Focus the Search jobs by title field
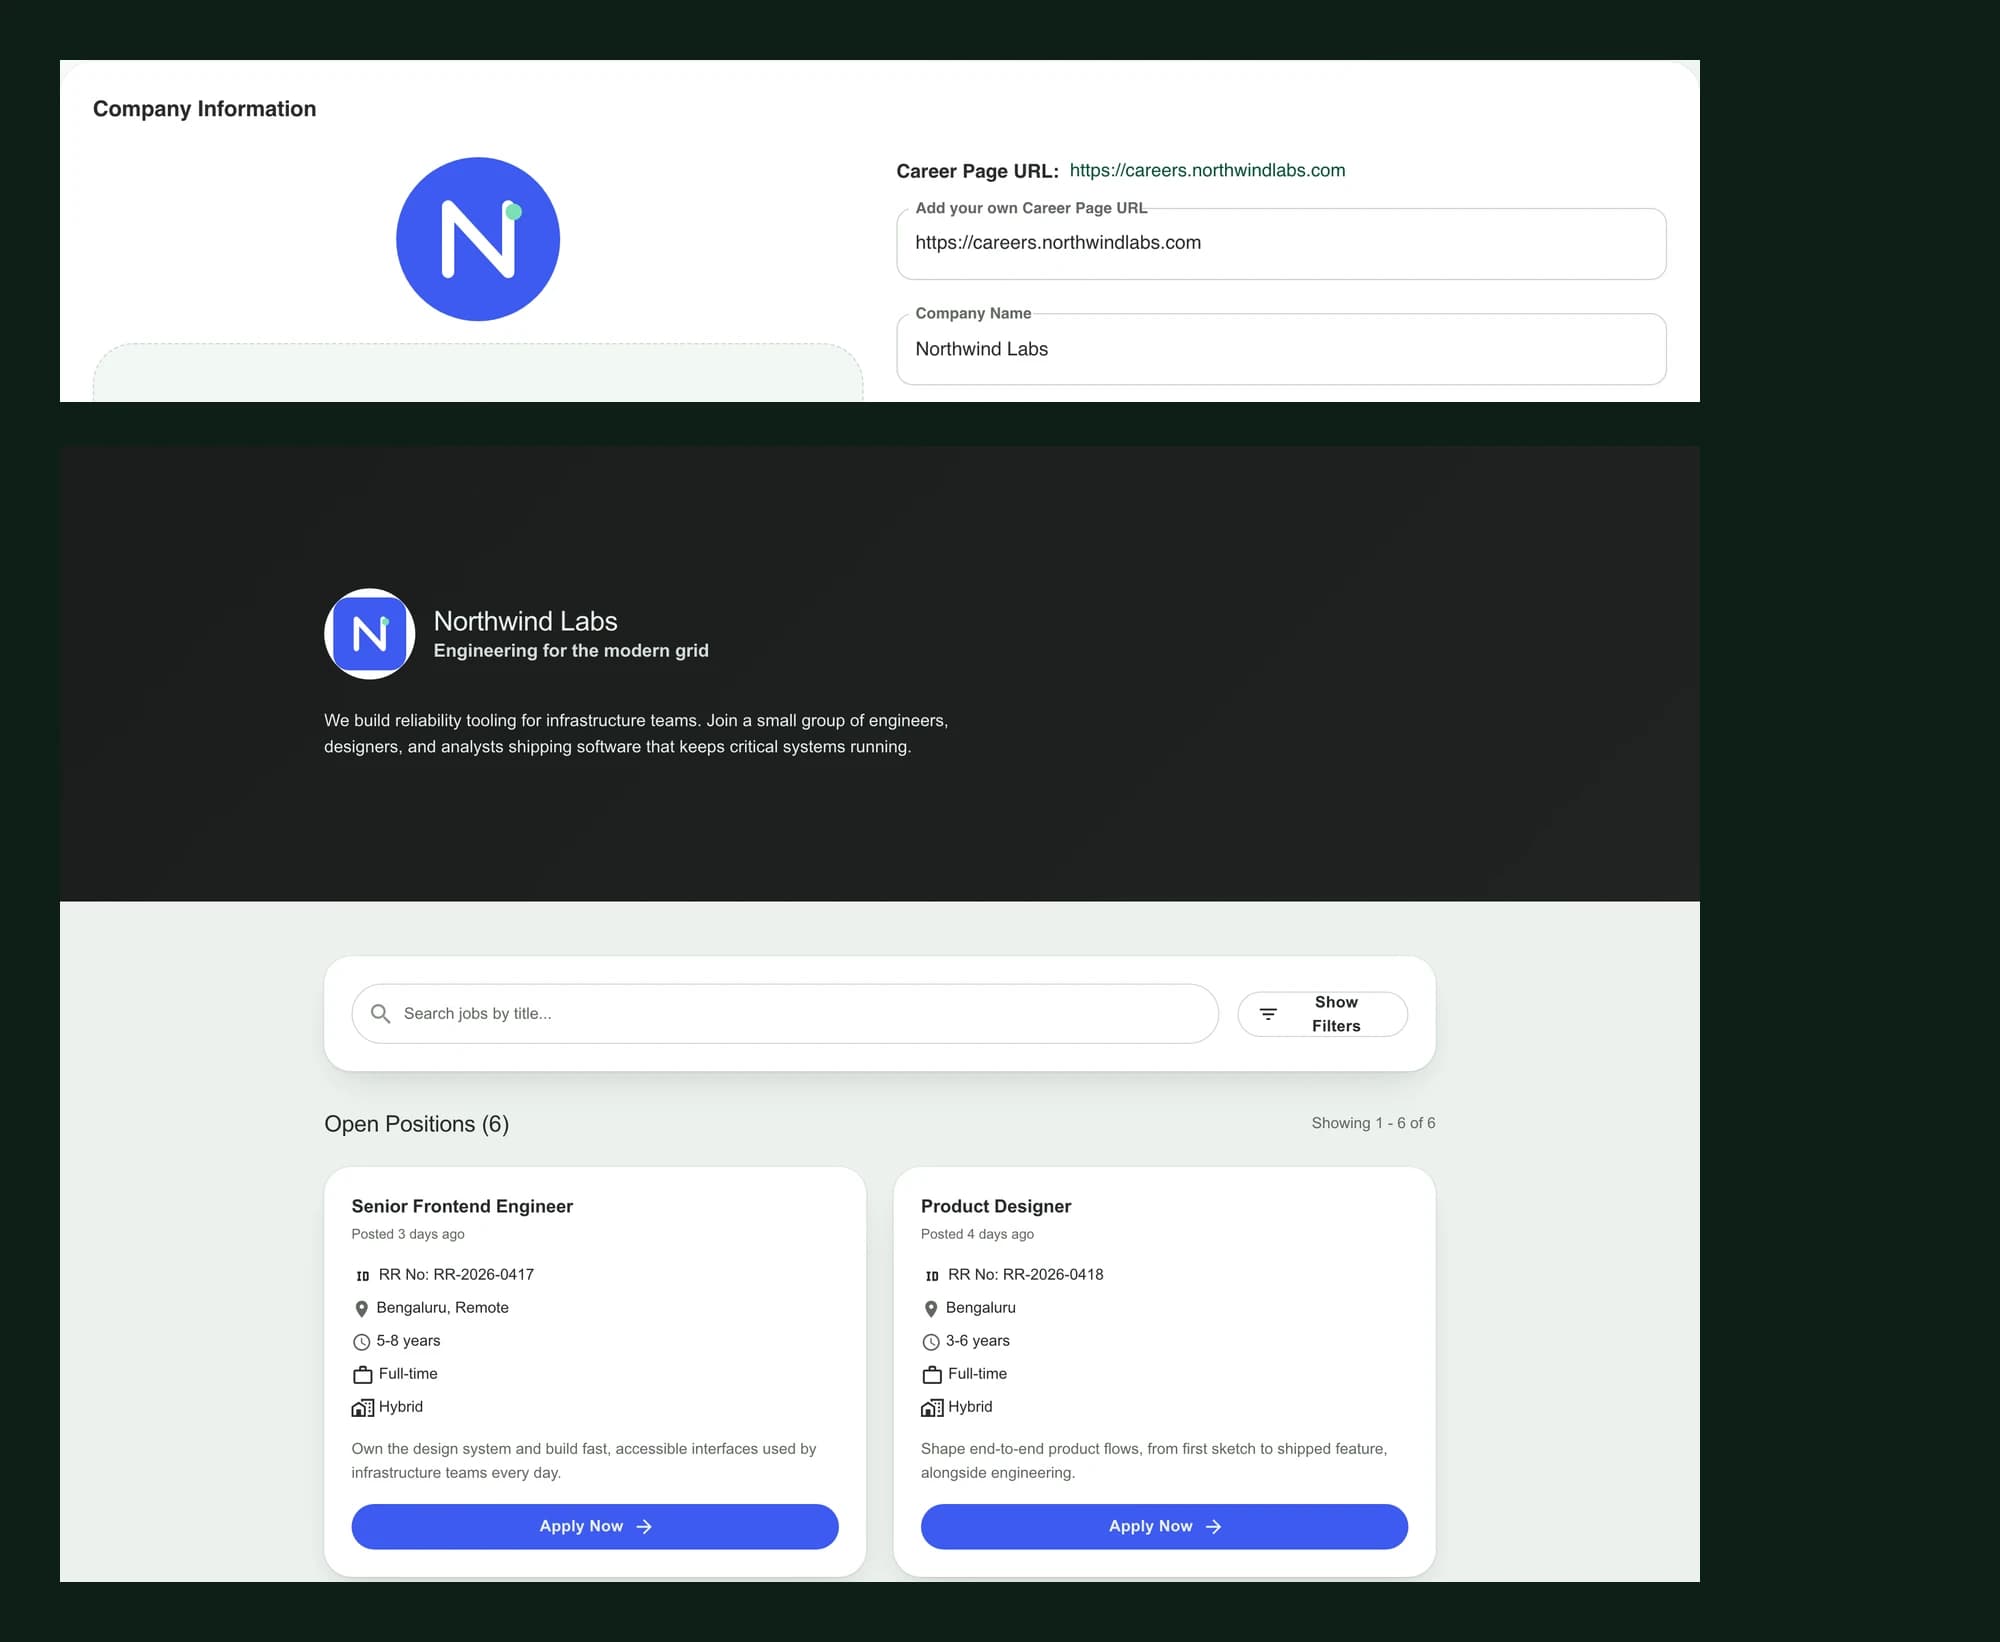2000x1642 pixels. coord(785,1013)
